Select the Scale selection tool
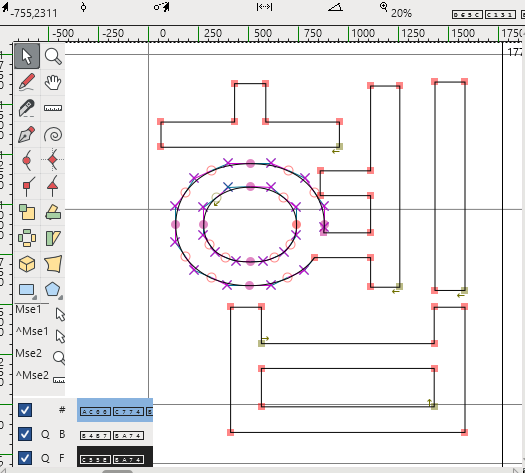The image size is (525, 473). point(27,212)
